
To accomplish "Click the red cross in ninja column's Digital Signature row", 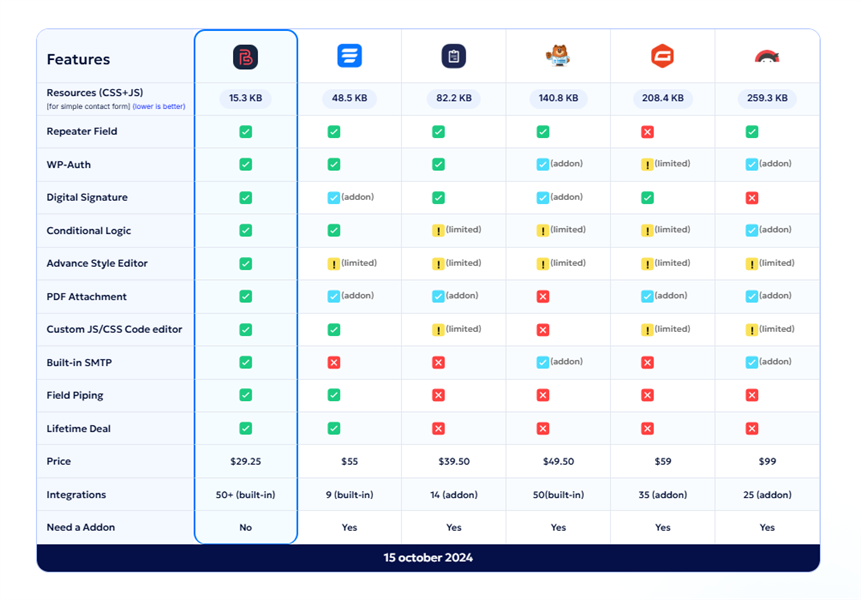I will [x=752, y=198].
